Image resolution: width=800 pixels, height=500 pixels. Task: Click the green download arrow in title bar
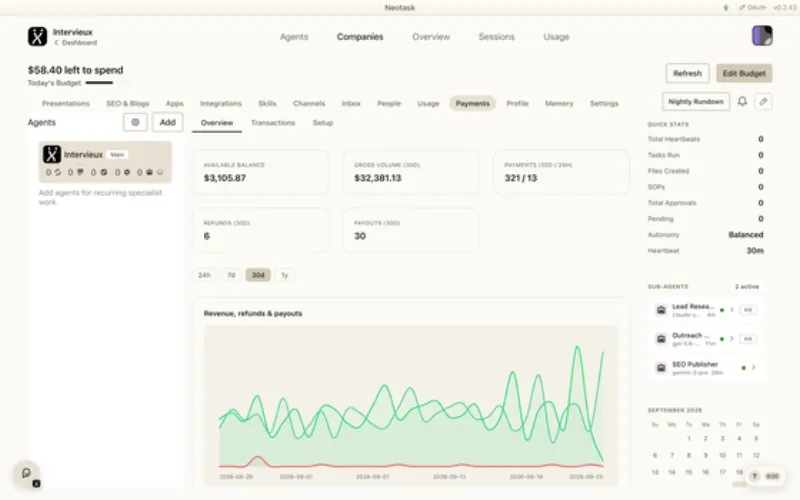pyautogui.click(x=726, y=8)
